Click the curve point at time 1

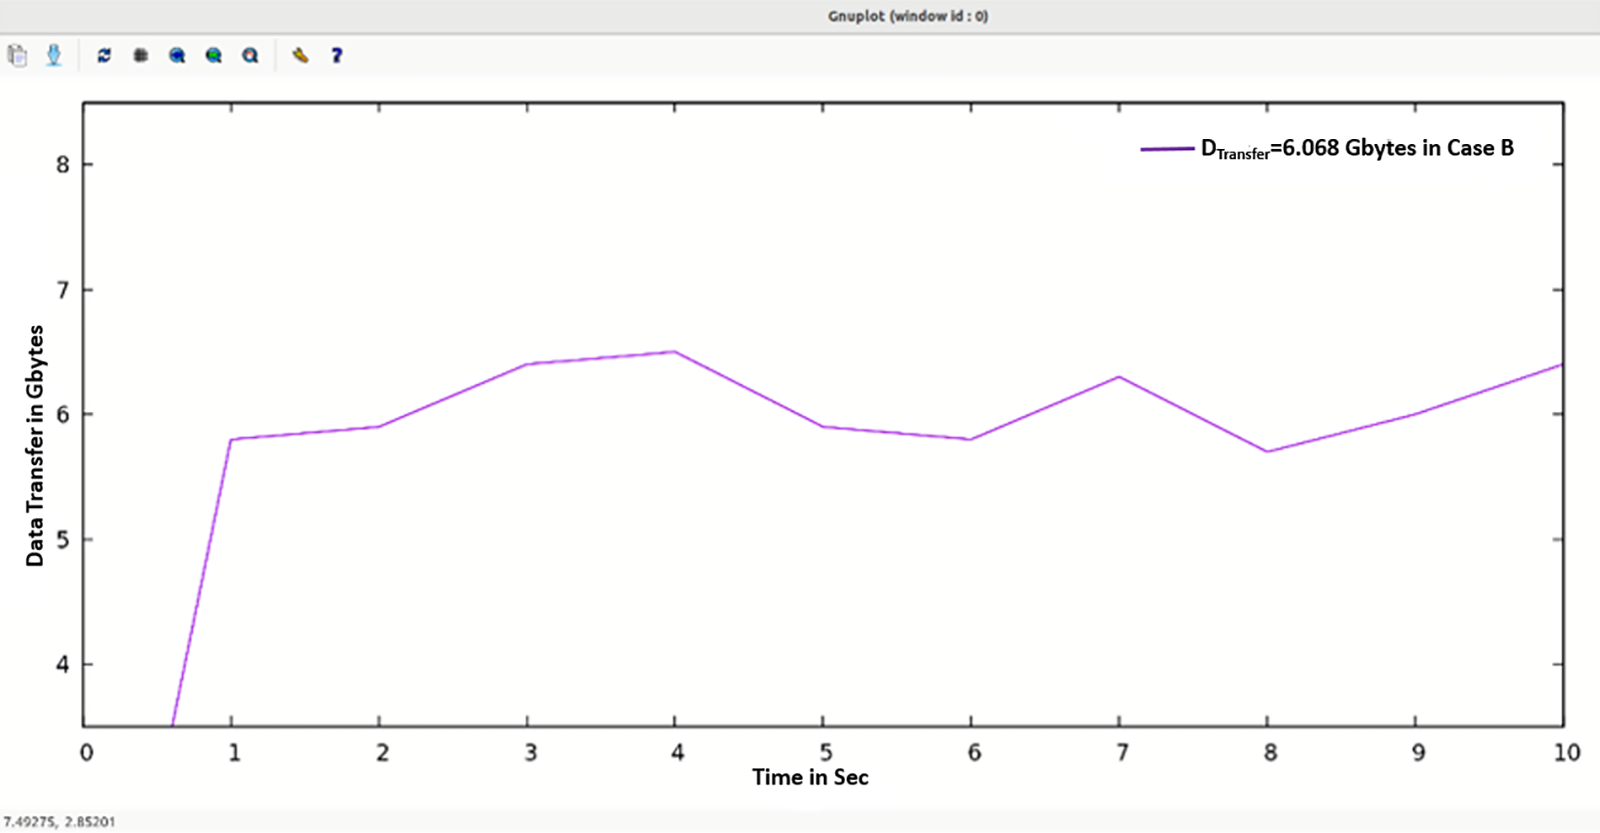[x=231, y=439]
